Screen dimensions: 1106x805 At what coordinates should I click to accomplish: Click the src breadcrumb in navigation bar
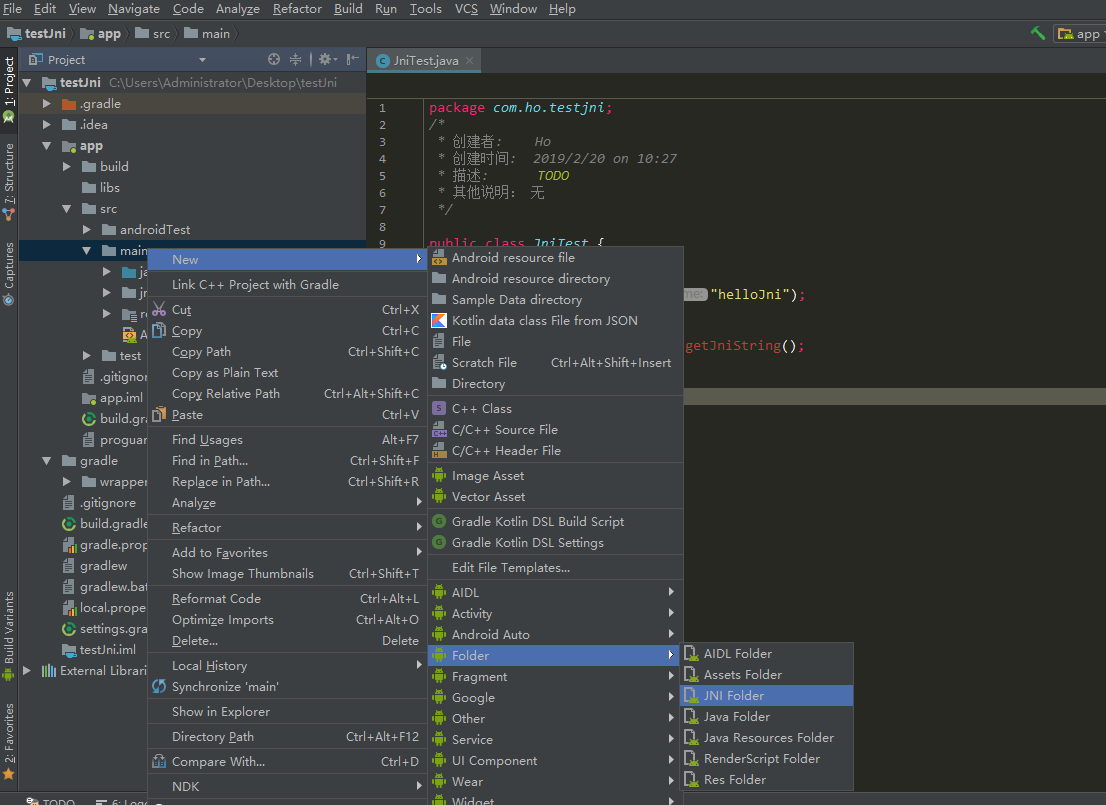[154, 33]
